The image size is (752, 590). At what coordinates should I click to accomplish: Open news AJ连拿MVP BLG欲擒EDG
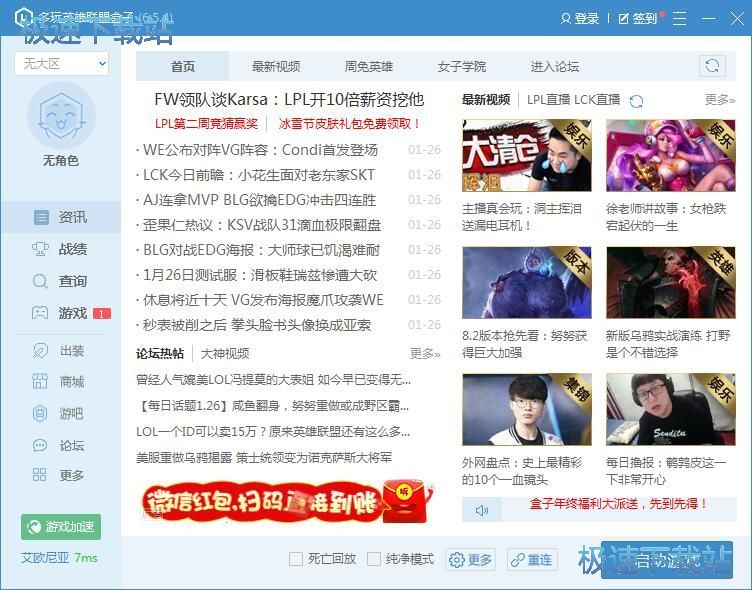(259, 200)
